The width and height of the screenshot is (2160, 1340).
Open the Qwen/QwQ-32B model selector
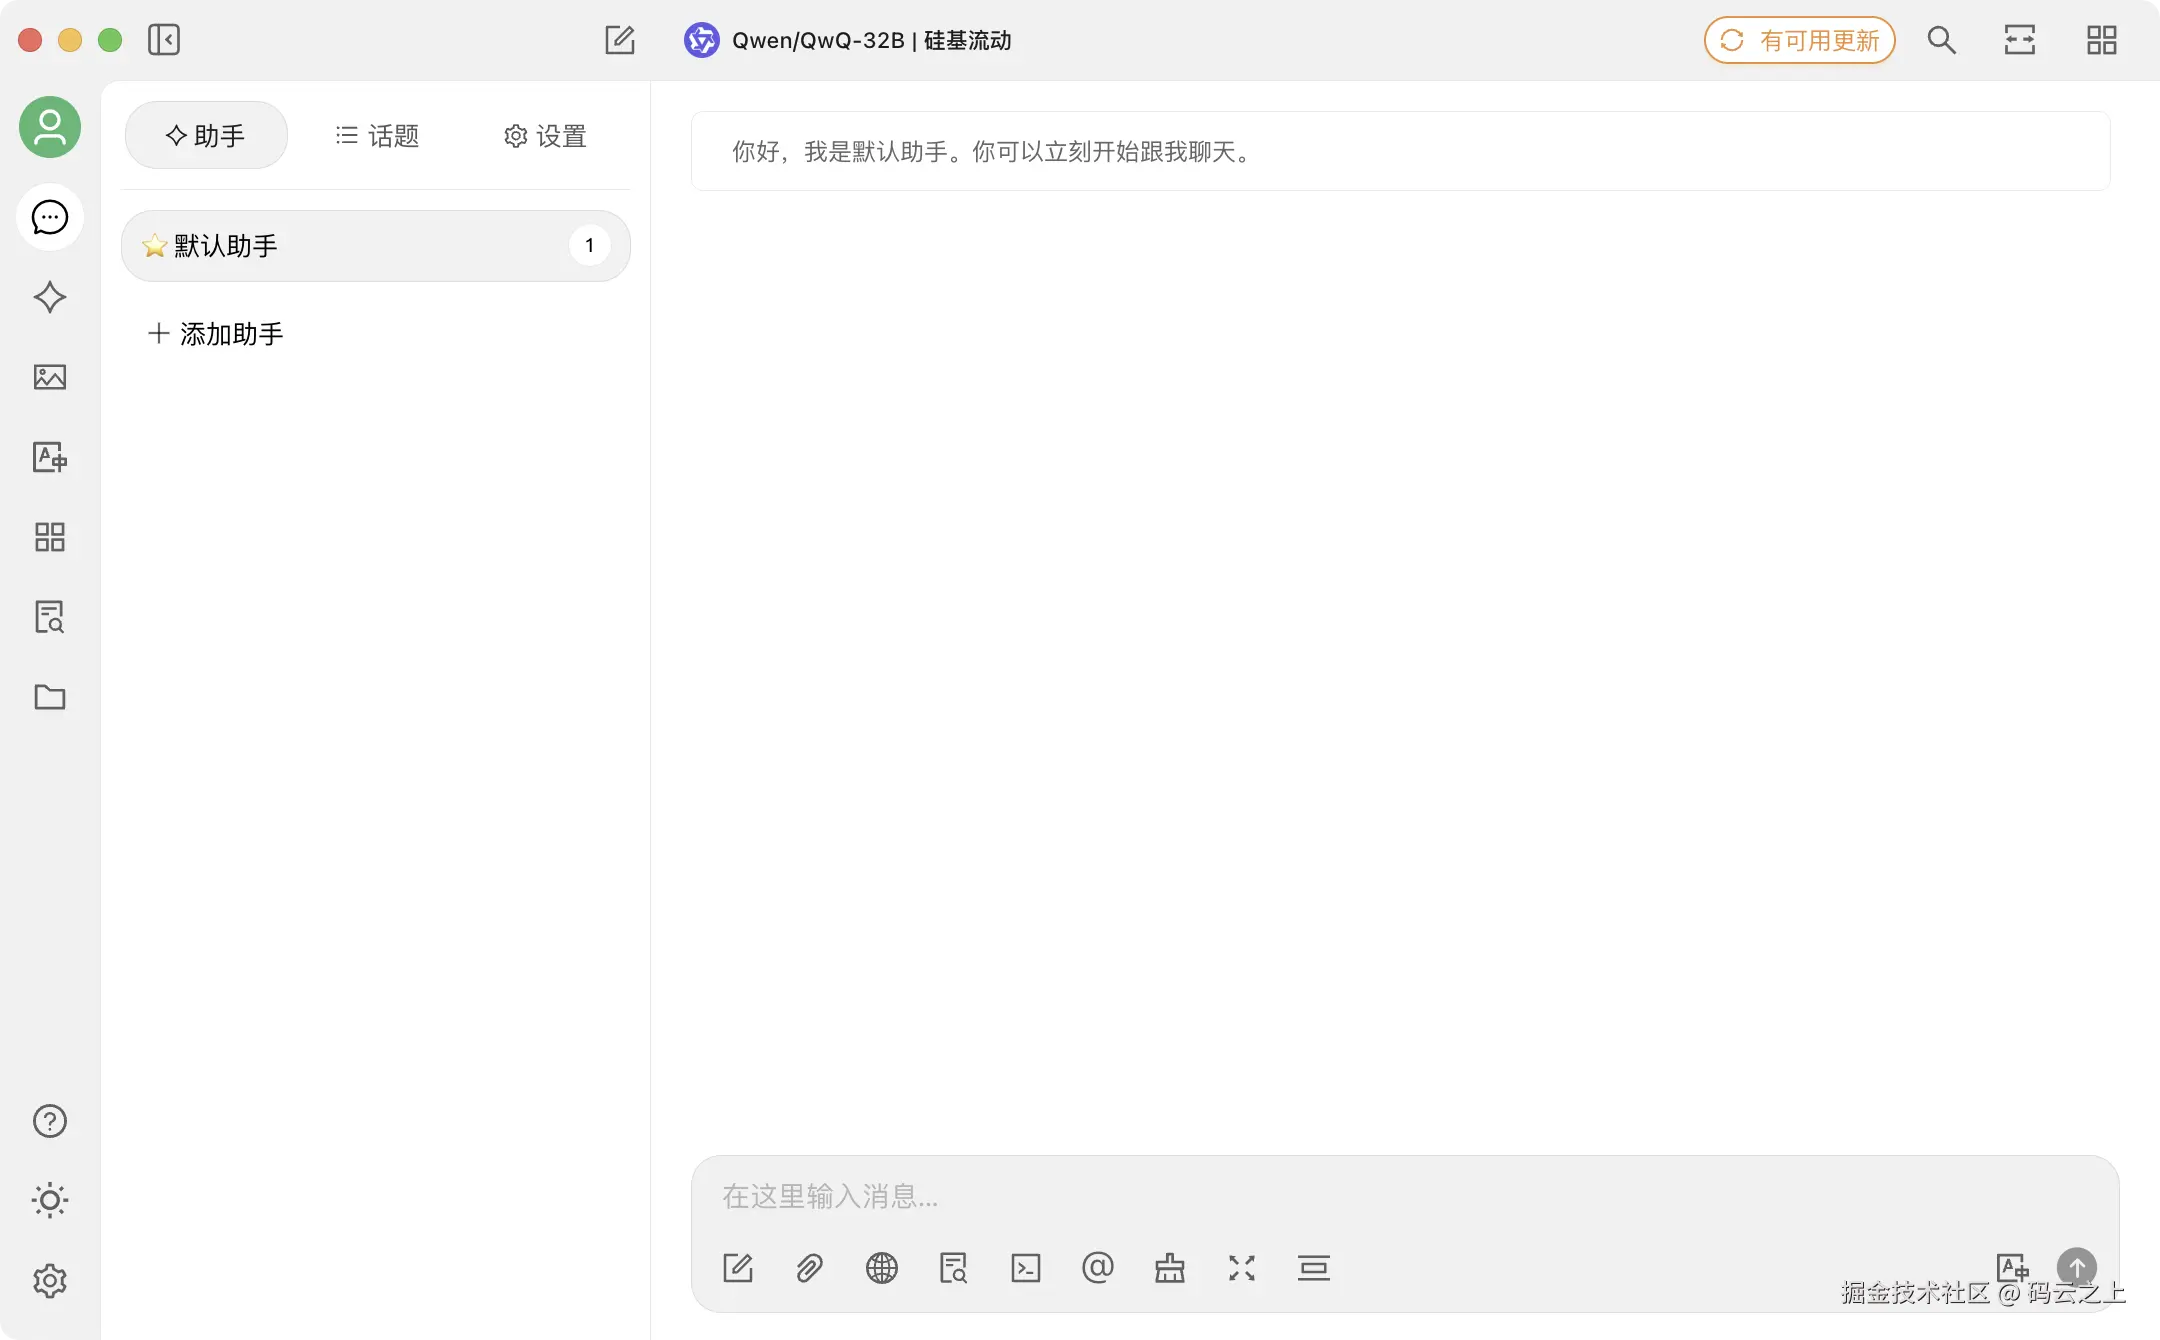pyautogui.click(x=848, y=40)
